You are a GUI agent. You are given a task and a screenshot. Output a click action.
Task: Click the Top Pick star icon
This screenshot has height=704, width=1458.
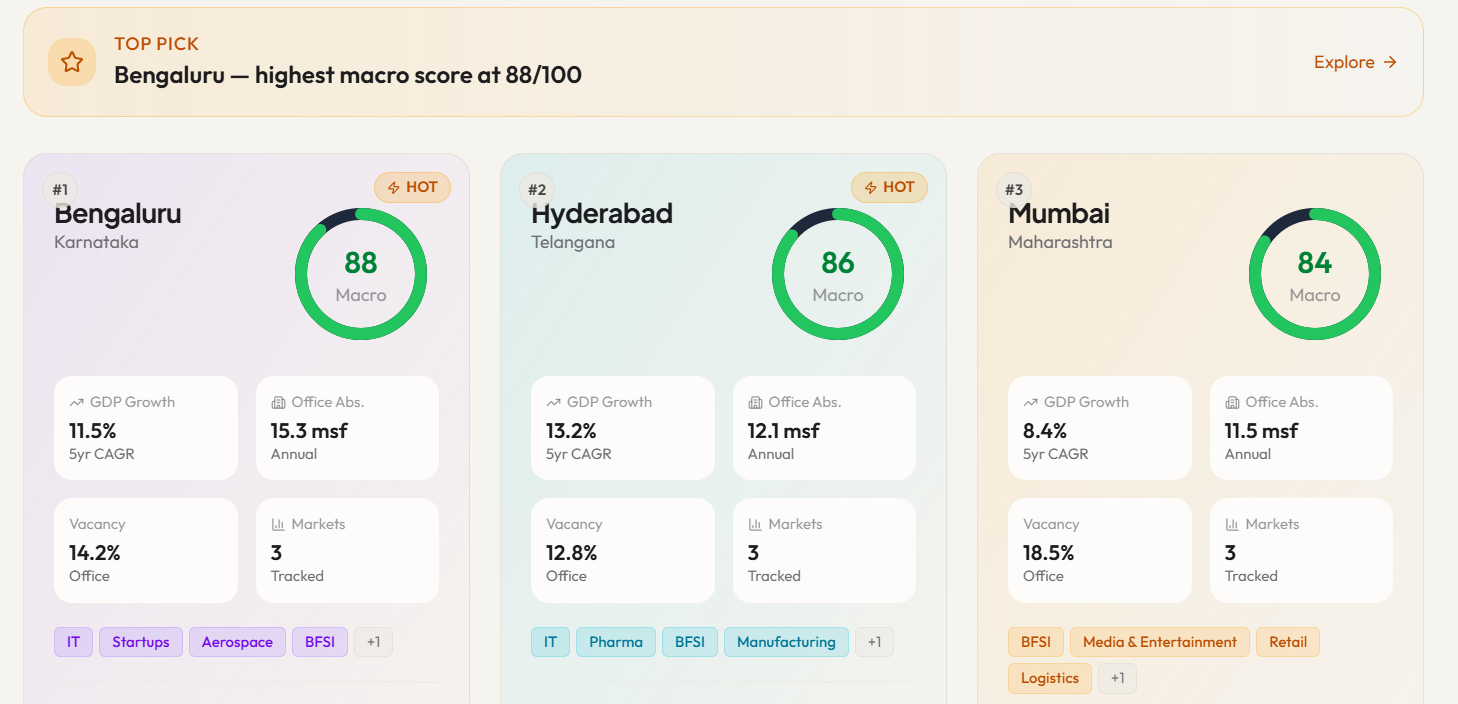[x=72, y=62]
